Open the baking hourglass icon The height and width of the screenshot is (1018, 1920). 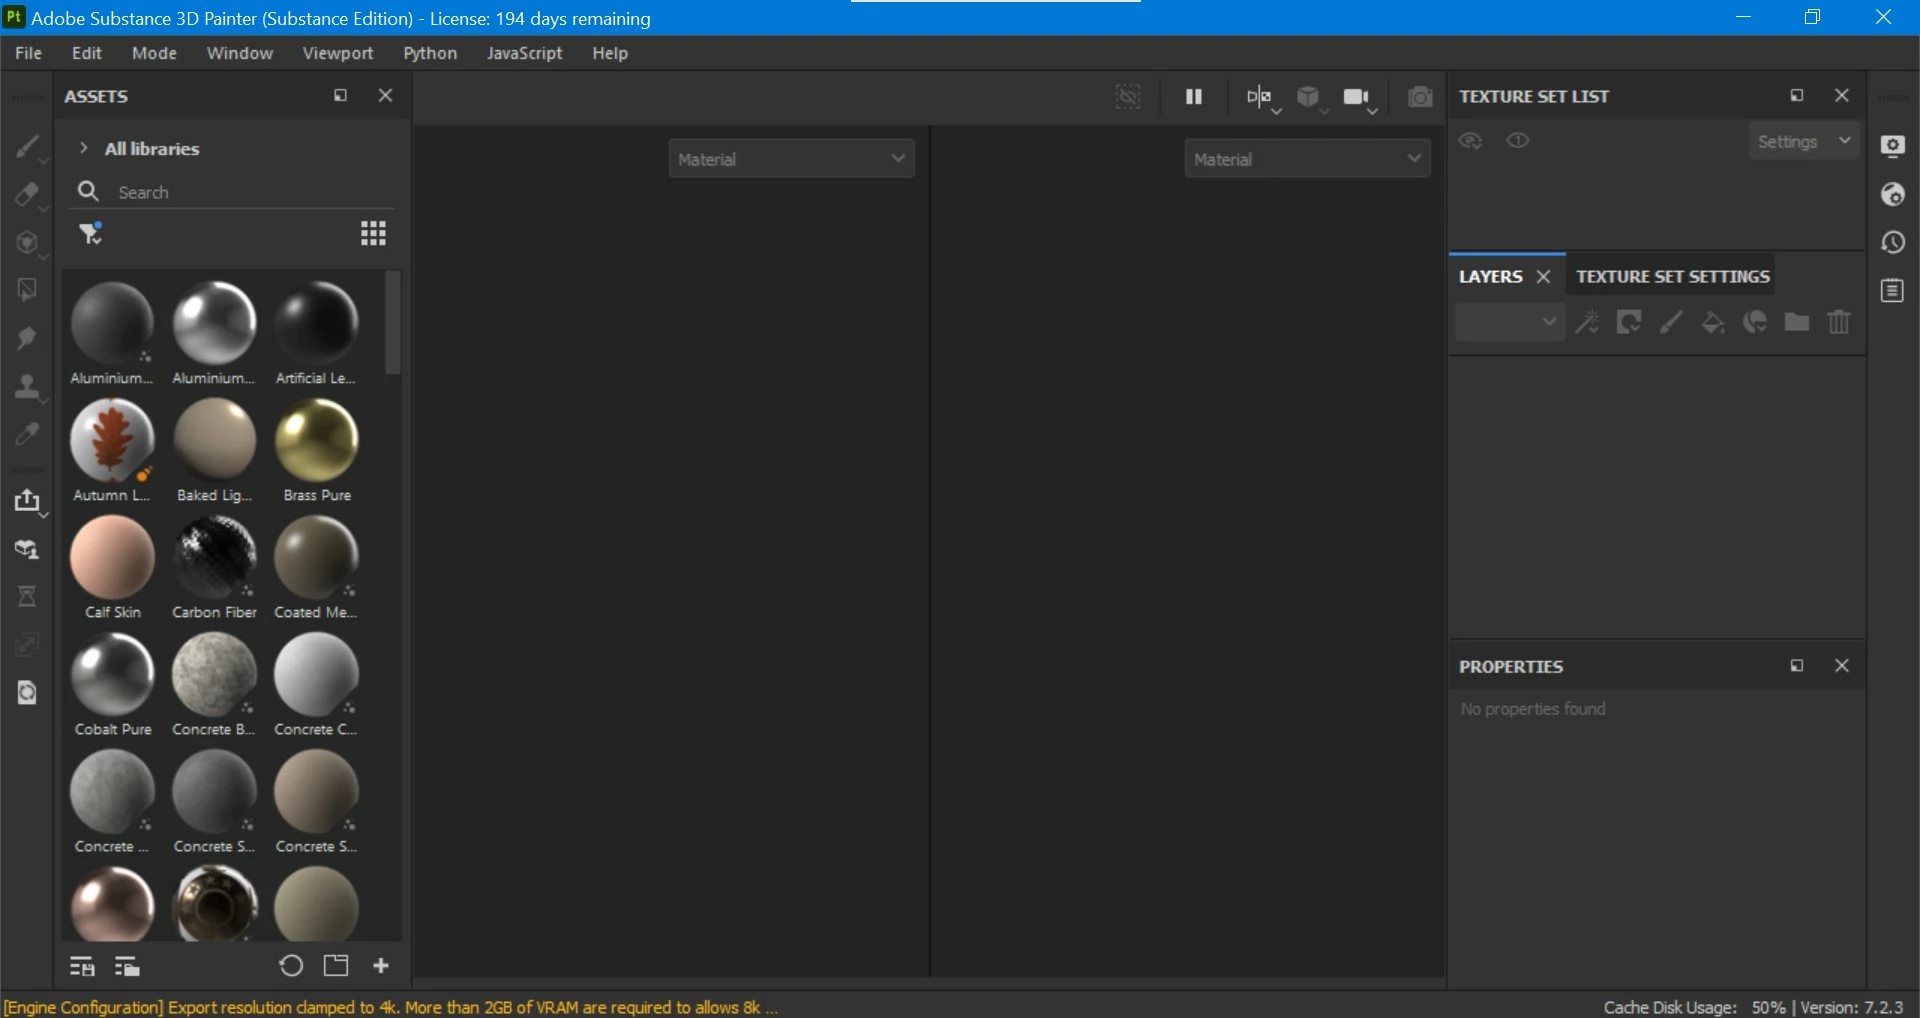pos(27,597)
